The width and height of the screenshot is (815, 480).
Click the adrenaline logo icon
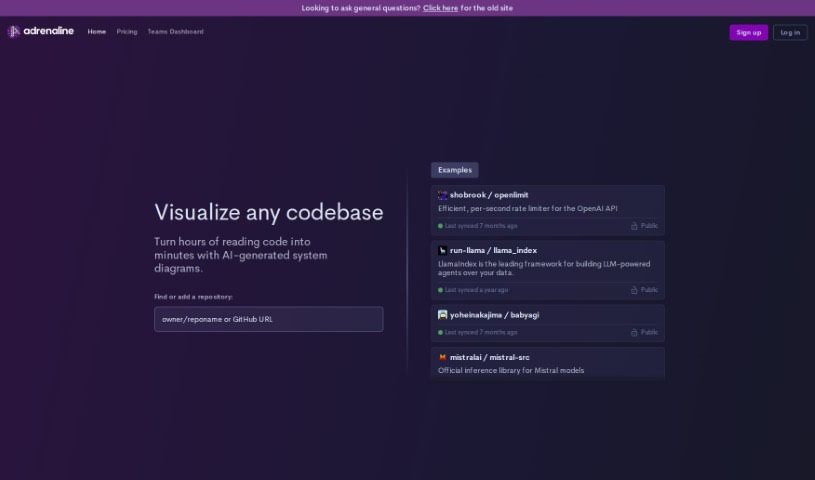[14, 32]
